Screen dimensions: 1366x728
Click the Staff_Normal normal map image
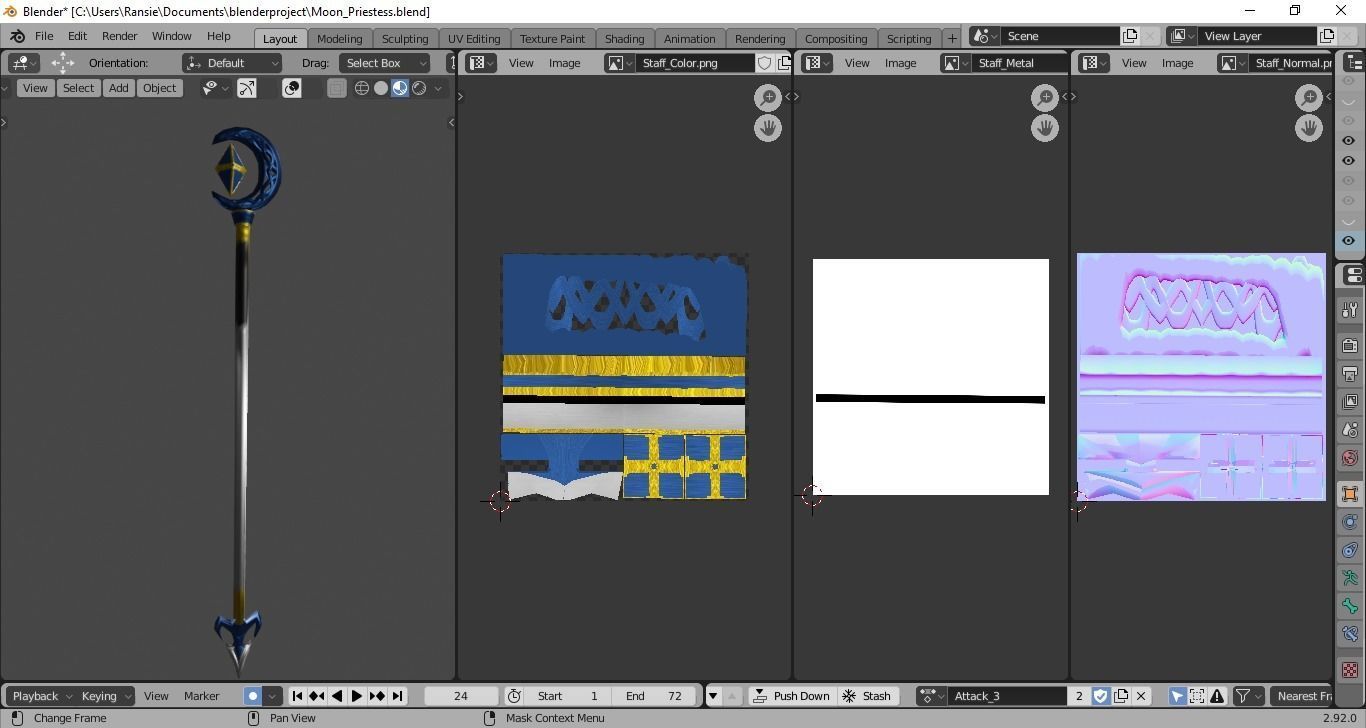coord(1201,376)
